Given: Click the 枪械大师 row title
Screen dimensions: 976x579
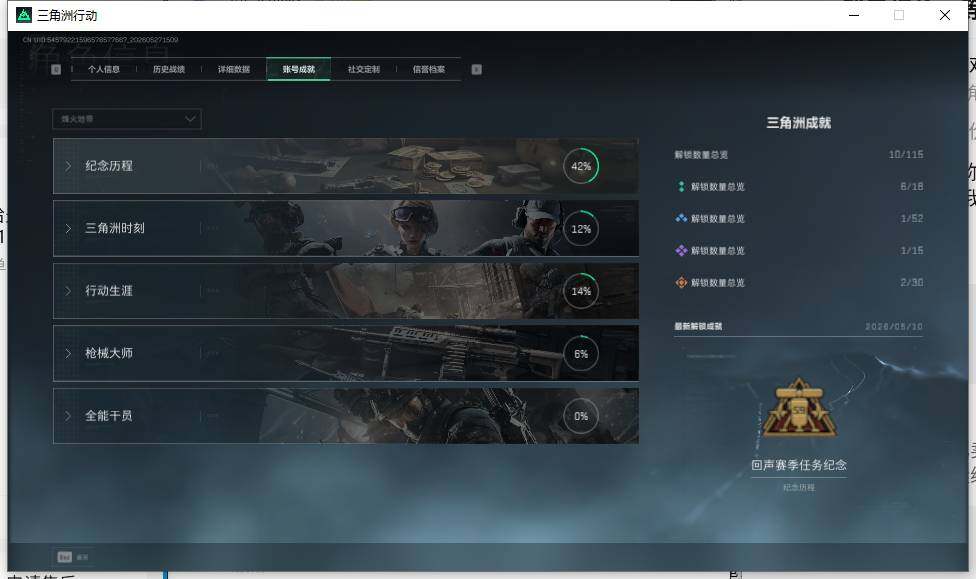Looking at the screenshot, I should pyautogui.click(x=109, y=353).
